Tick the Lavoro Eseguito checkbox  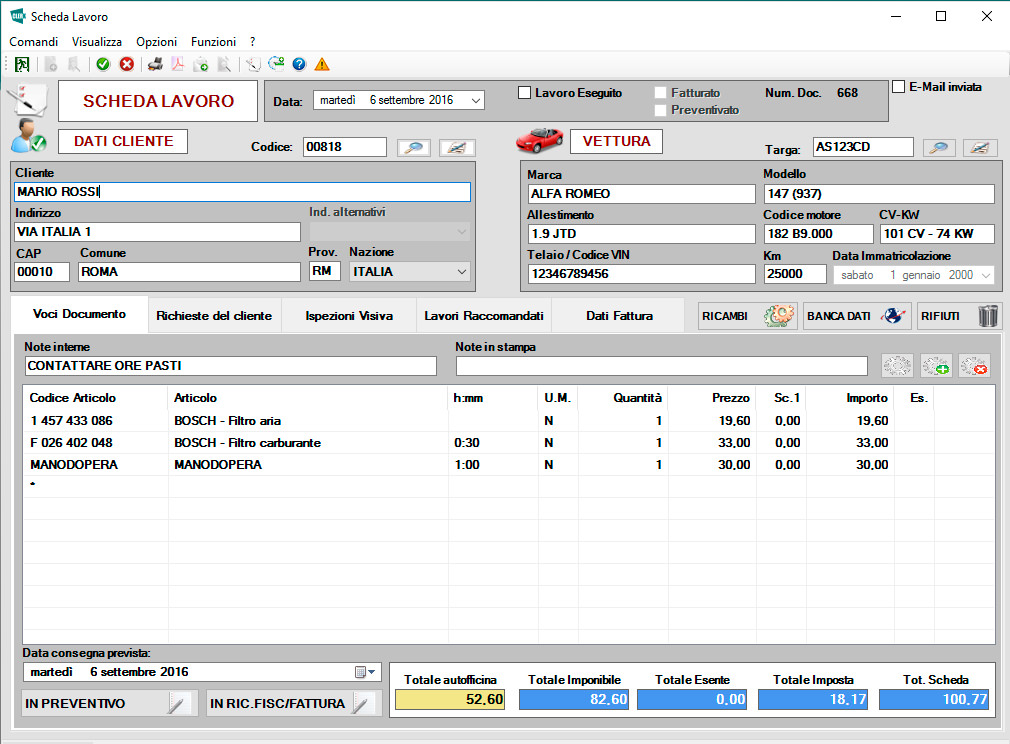[524, 93]
